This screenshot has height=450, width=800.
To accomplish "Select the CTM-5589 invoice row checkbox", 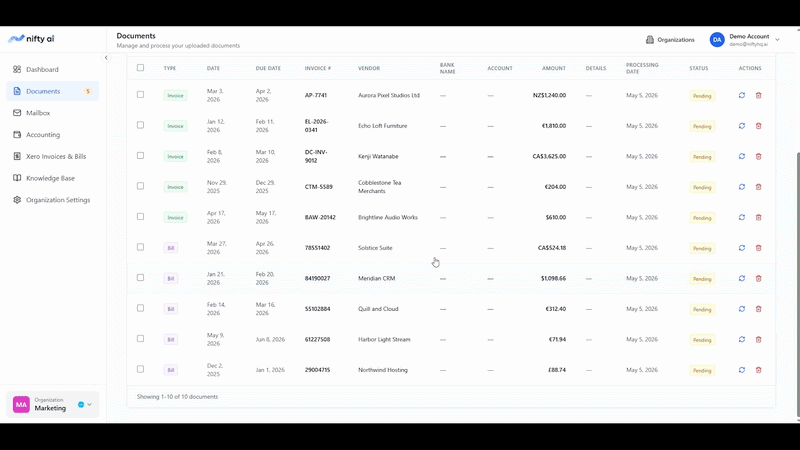I will (x=140, y=186).
